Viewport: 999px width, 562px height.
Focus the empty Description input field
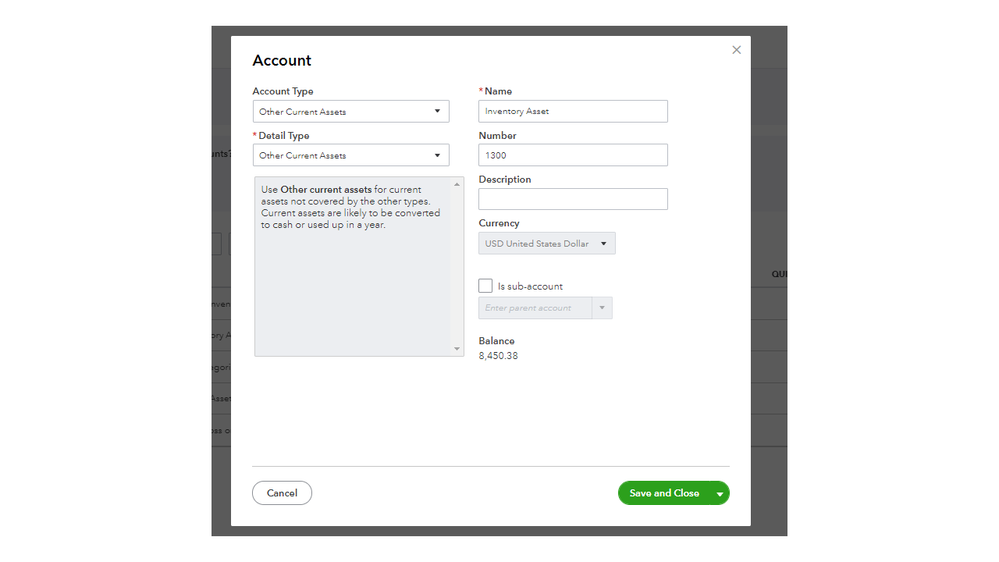[x=572, y=199]
